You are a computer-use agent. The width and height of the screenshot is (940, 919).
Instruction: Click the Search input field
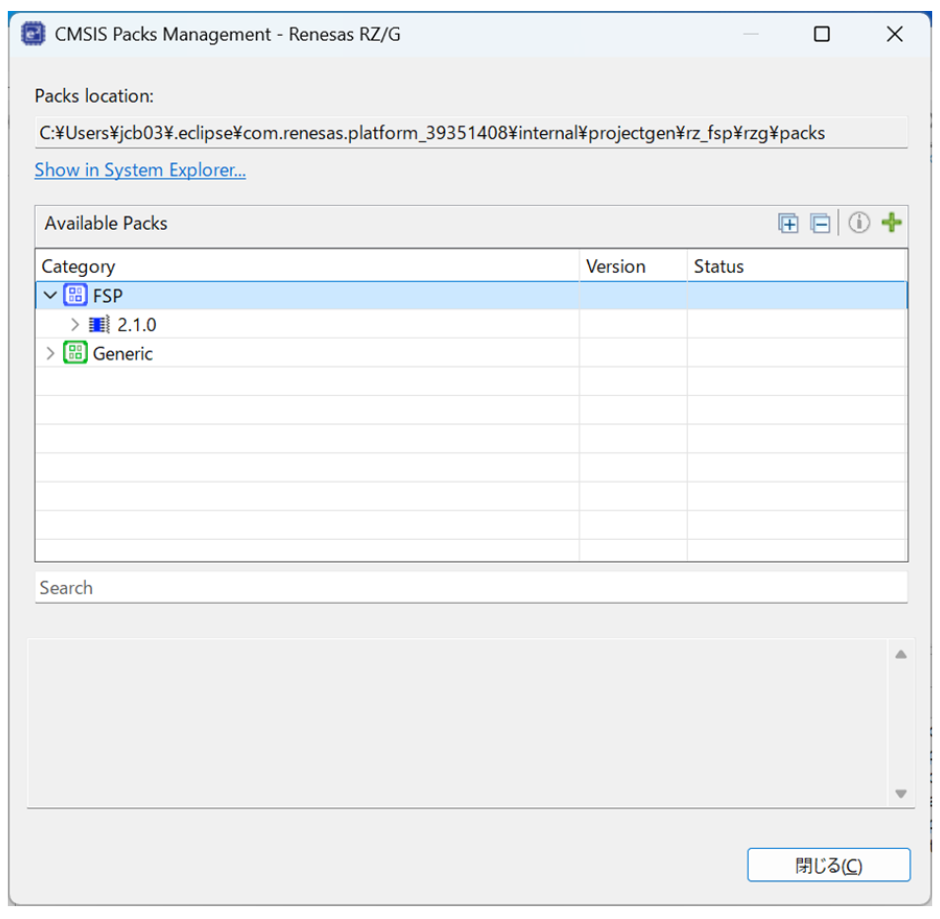point(471,587)
